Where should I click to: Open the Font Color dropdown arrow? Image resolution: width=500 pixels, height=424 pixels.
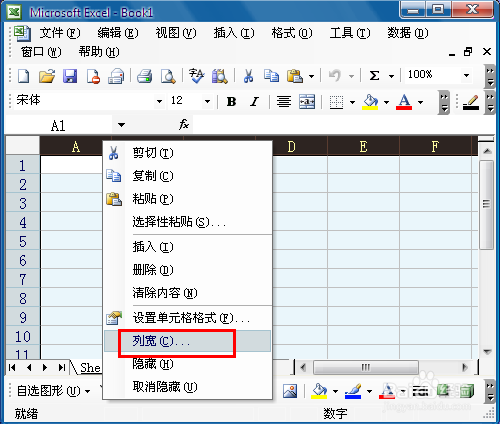[x=421, y=102]
